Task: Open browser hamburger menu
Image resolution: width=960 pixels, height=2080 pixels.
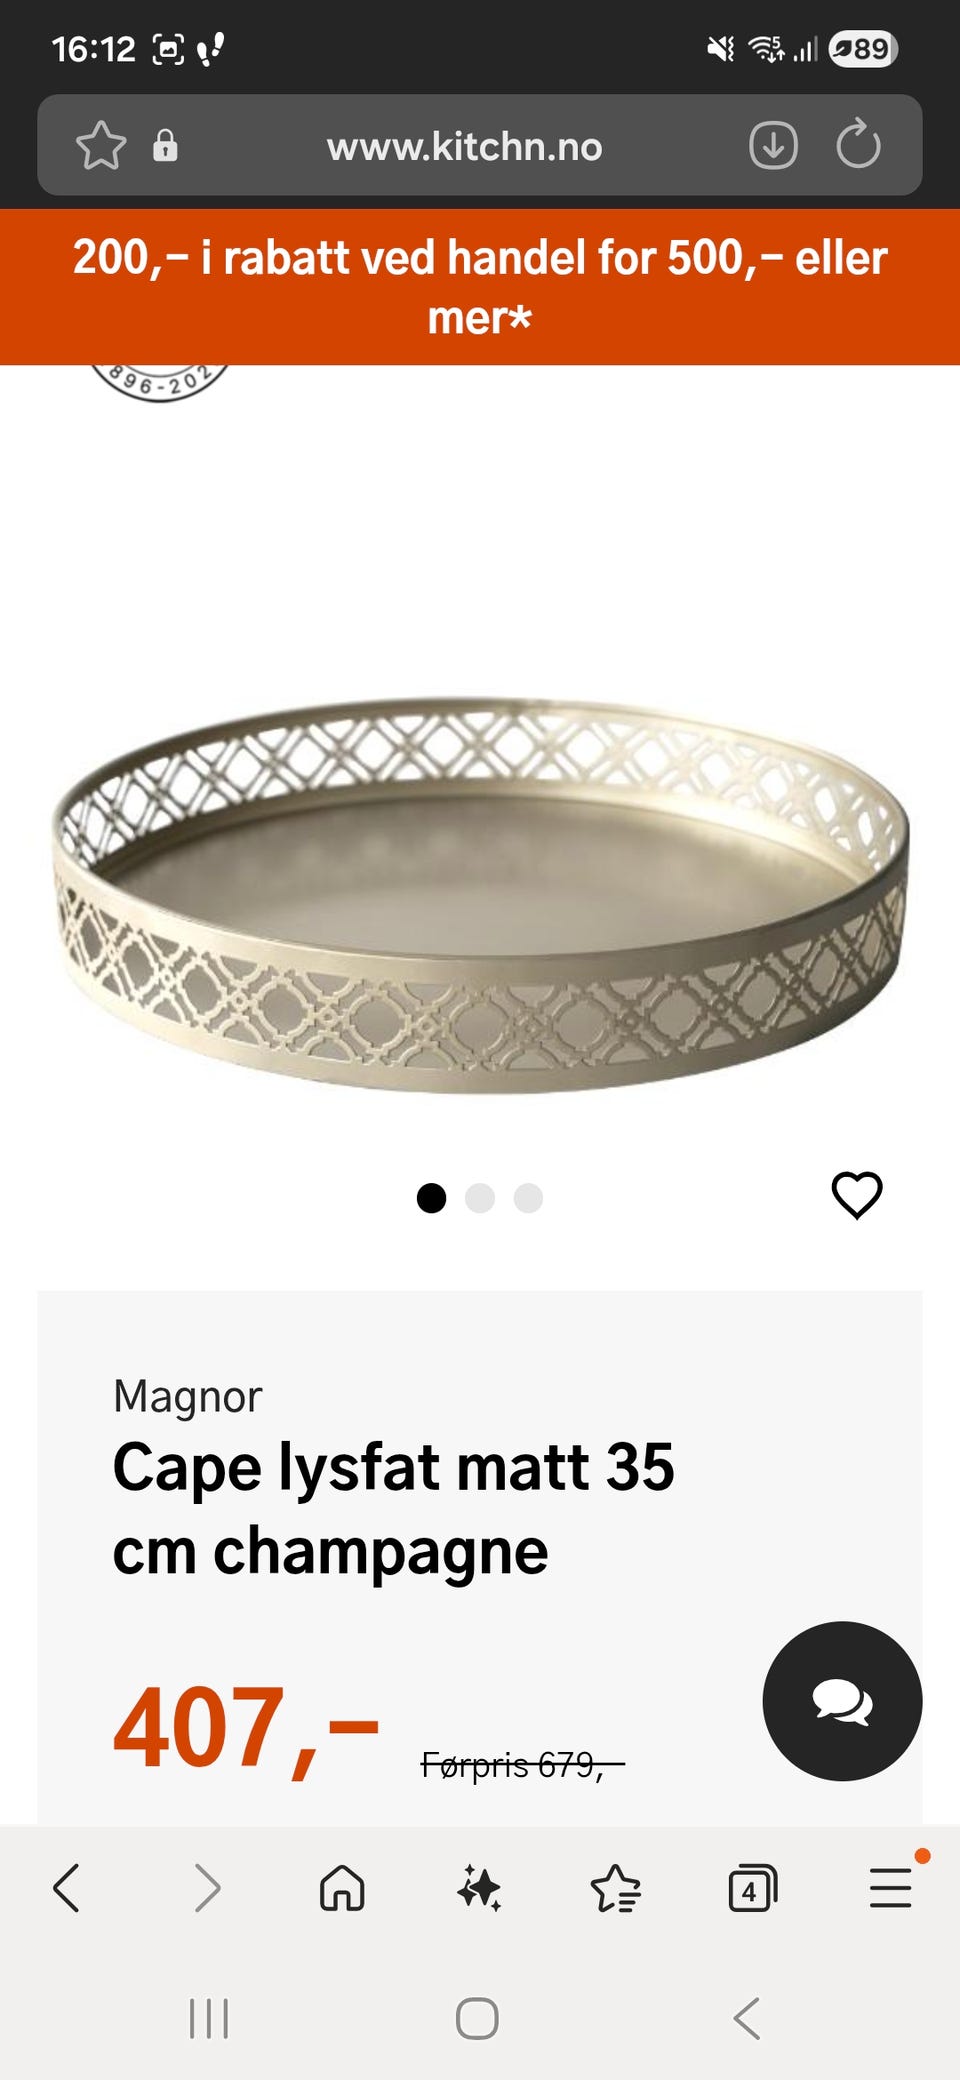Action: (890, 1888)
